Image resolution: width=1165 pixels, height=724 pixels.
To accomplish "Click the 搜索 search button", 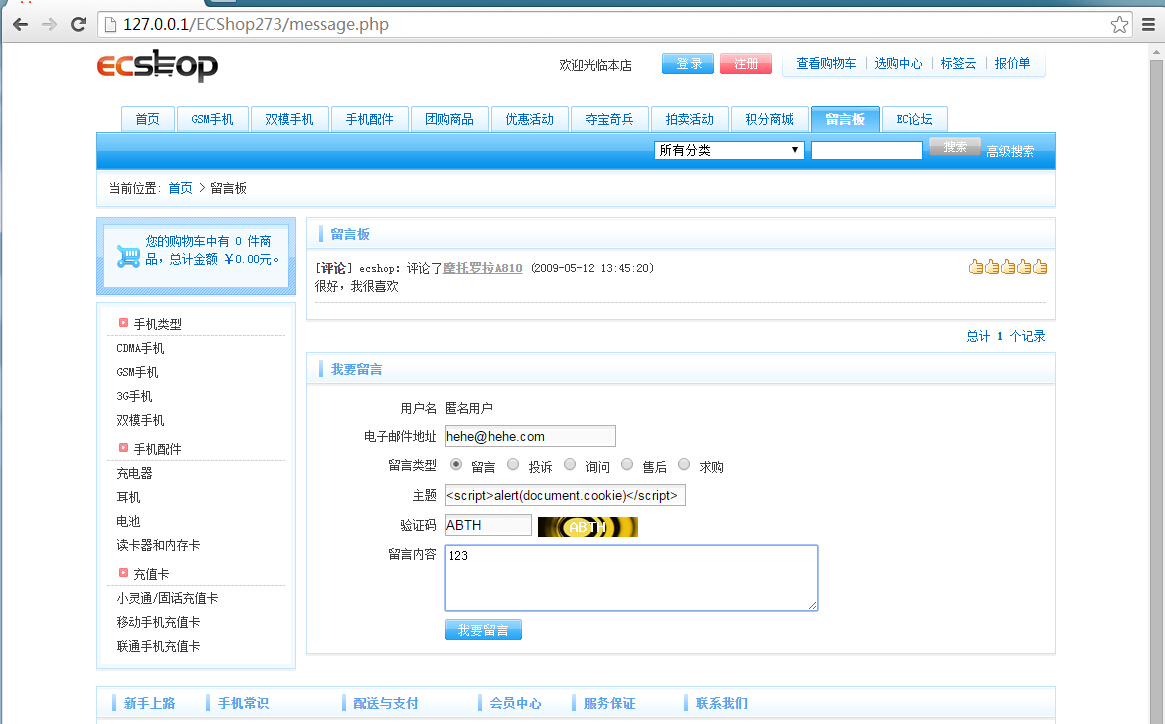I will pos(955,148).
